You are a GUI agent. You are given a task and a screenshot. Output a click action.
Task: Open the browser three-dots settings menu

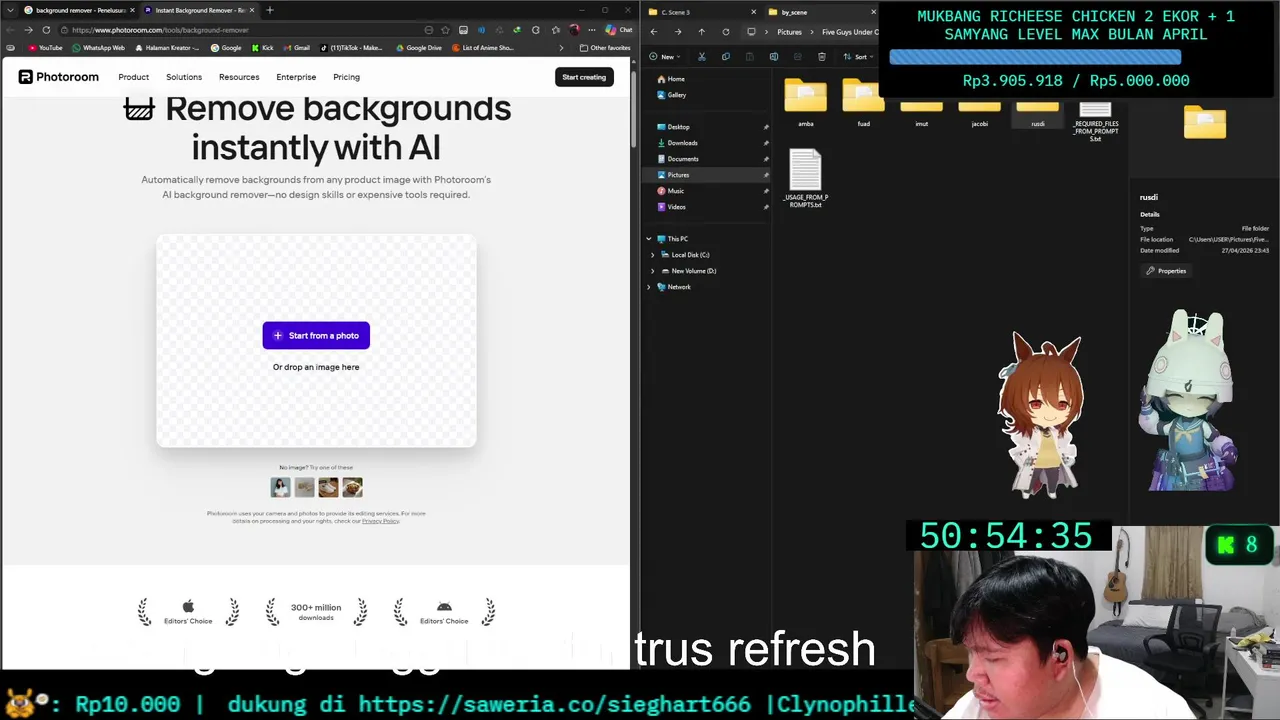(x=590, y=30)
